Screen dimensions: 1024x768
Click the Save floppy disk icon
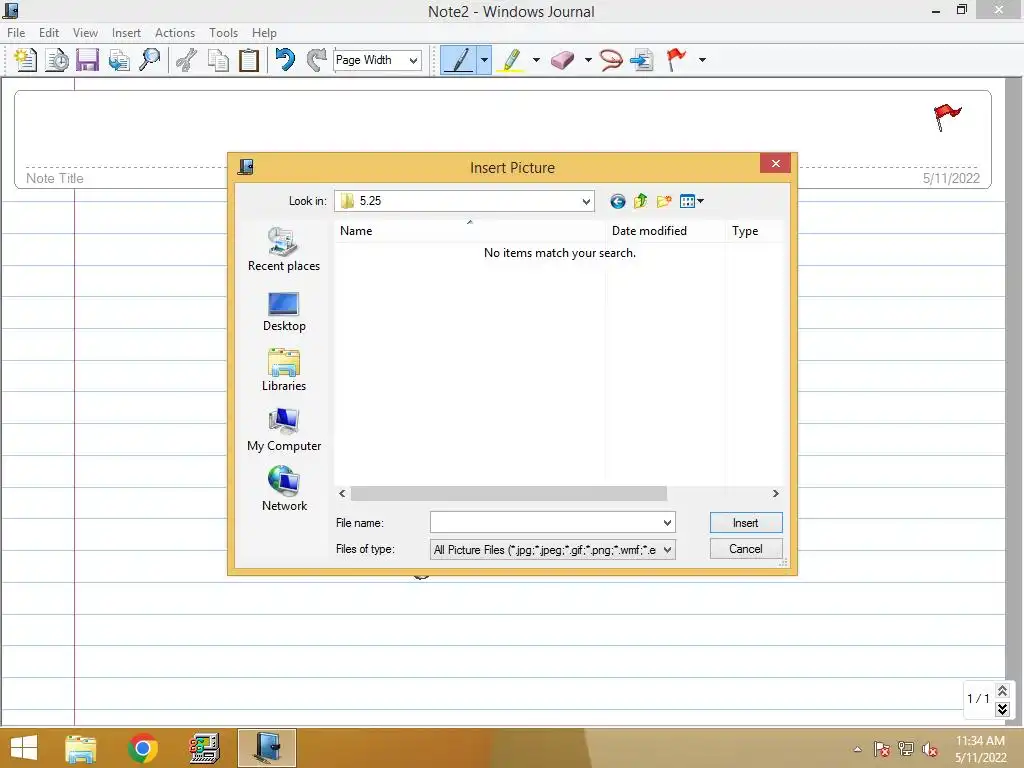(x=88, y=60)
